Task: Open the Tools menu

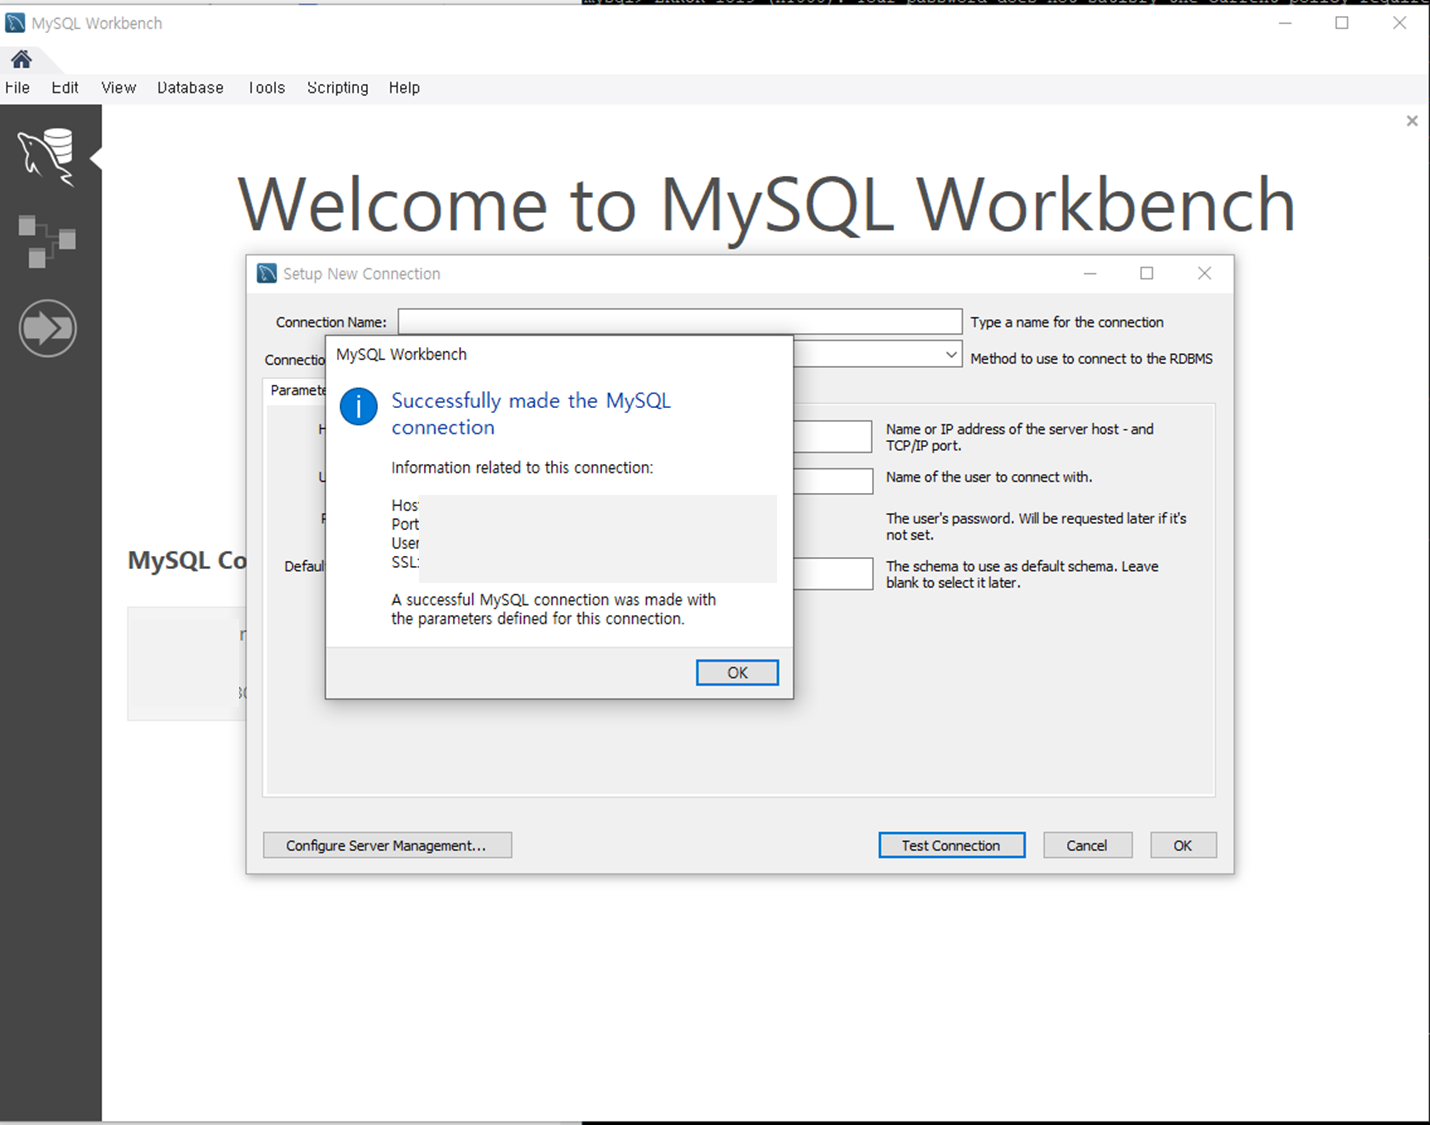Action: click(267, 88)
